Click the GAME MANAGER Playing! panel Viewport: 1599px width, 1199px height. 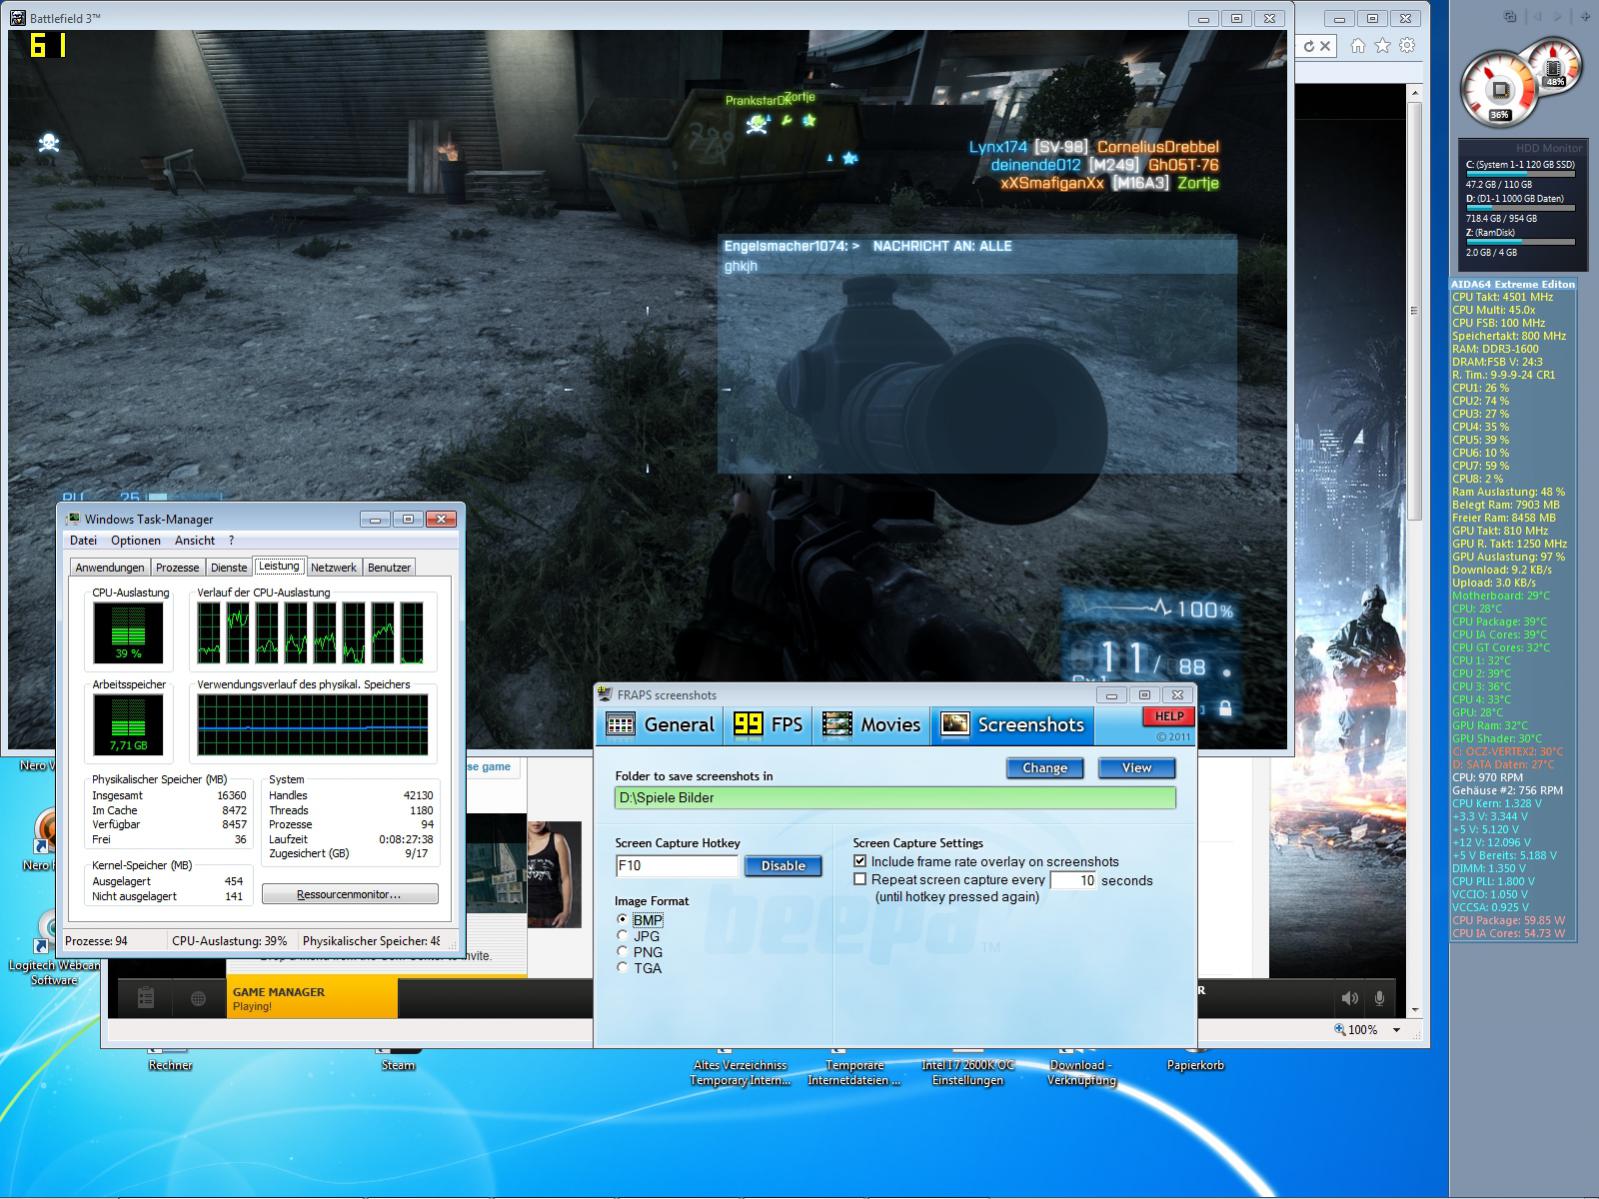tap(312, 998)
